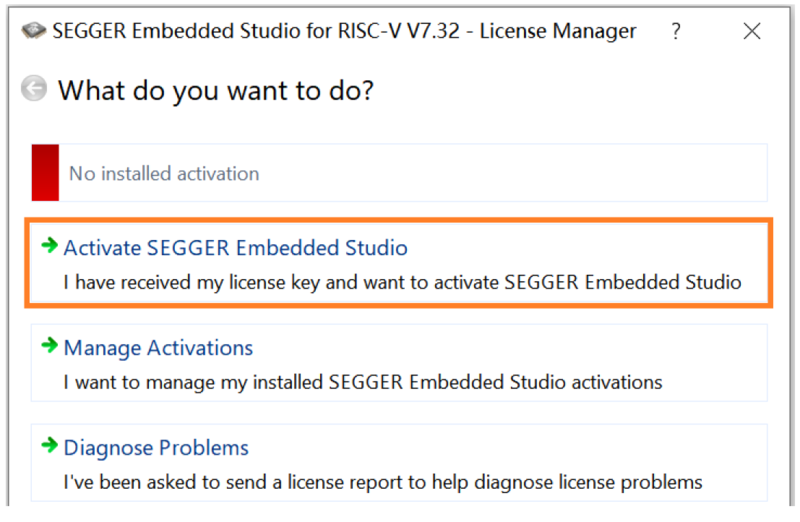Click the "What do you want to do?" heading
The width and height of the screenshot is (800, 522).
[216, 91]
